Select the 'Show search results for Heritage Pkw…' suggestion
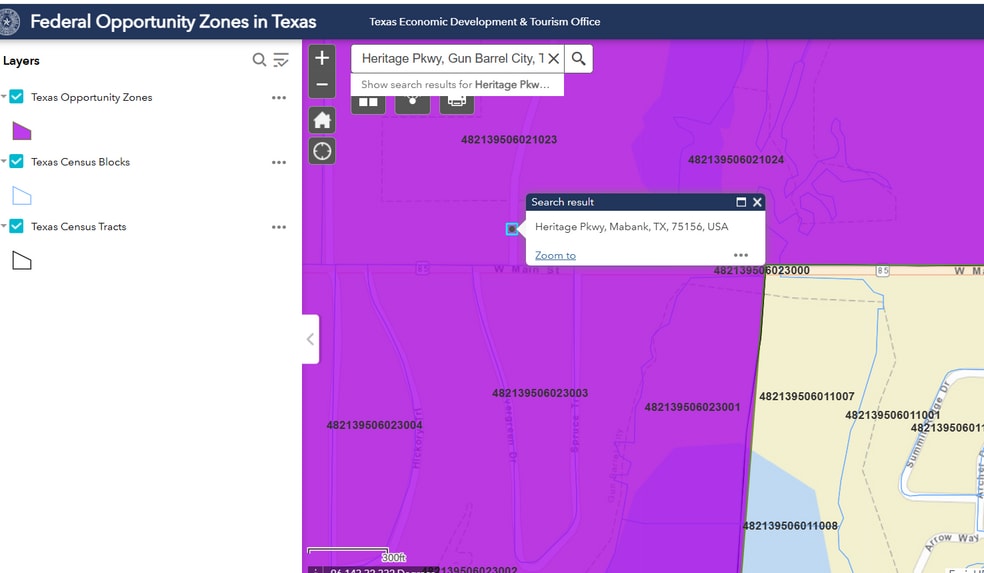This screenshot has width=984, height=573. coord(456,85)
